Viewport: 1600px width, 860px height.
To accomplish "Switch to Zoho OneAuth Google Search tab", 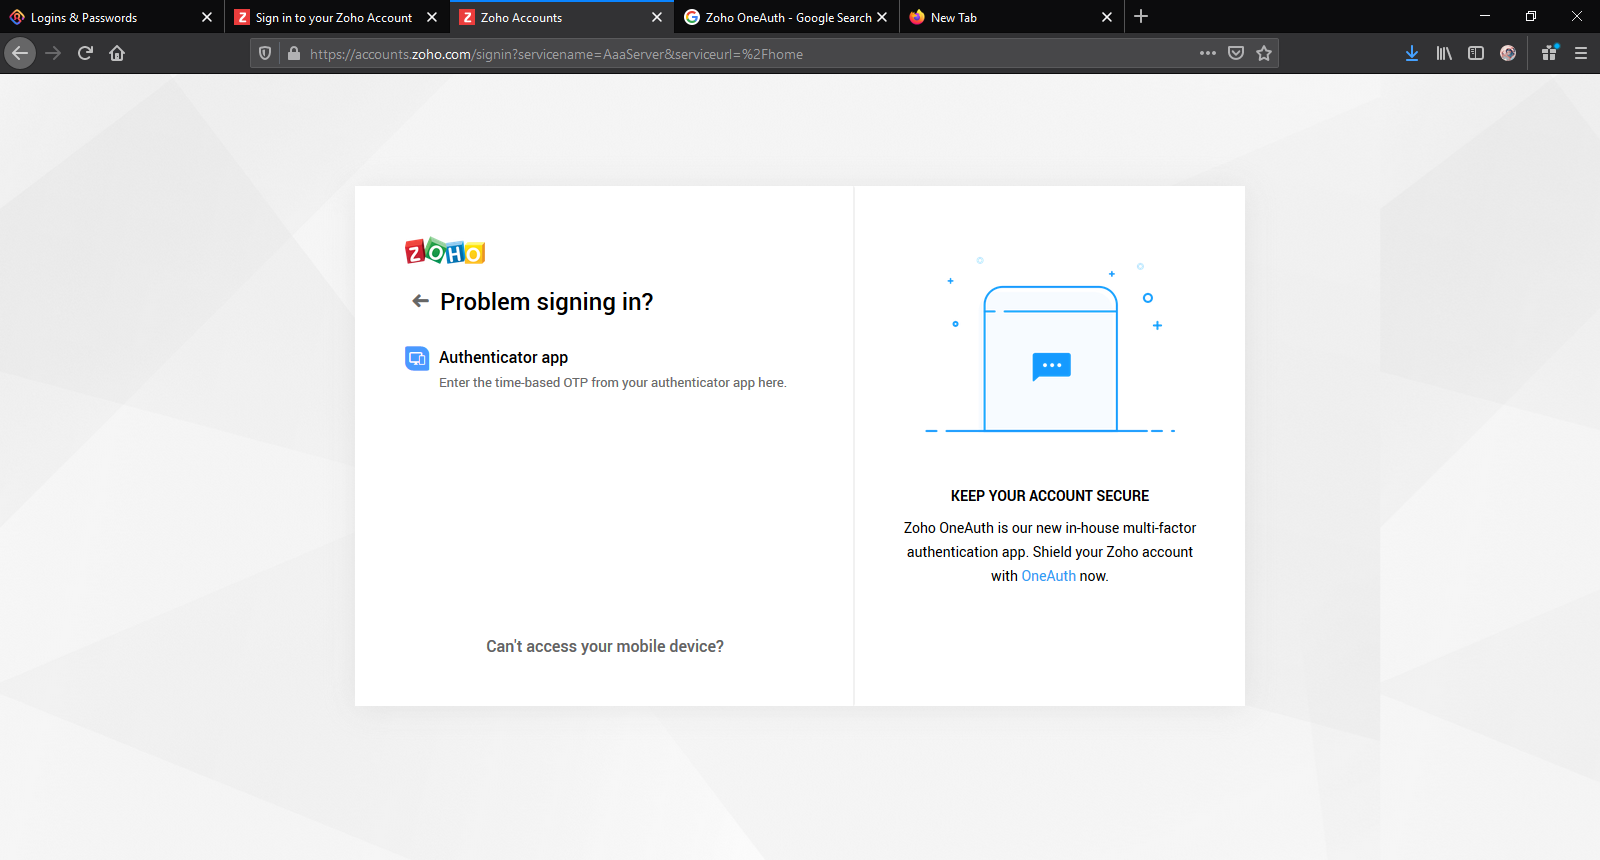I will point(788,17).
